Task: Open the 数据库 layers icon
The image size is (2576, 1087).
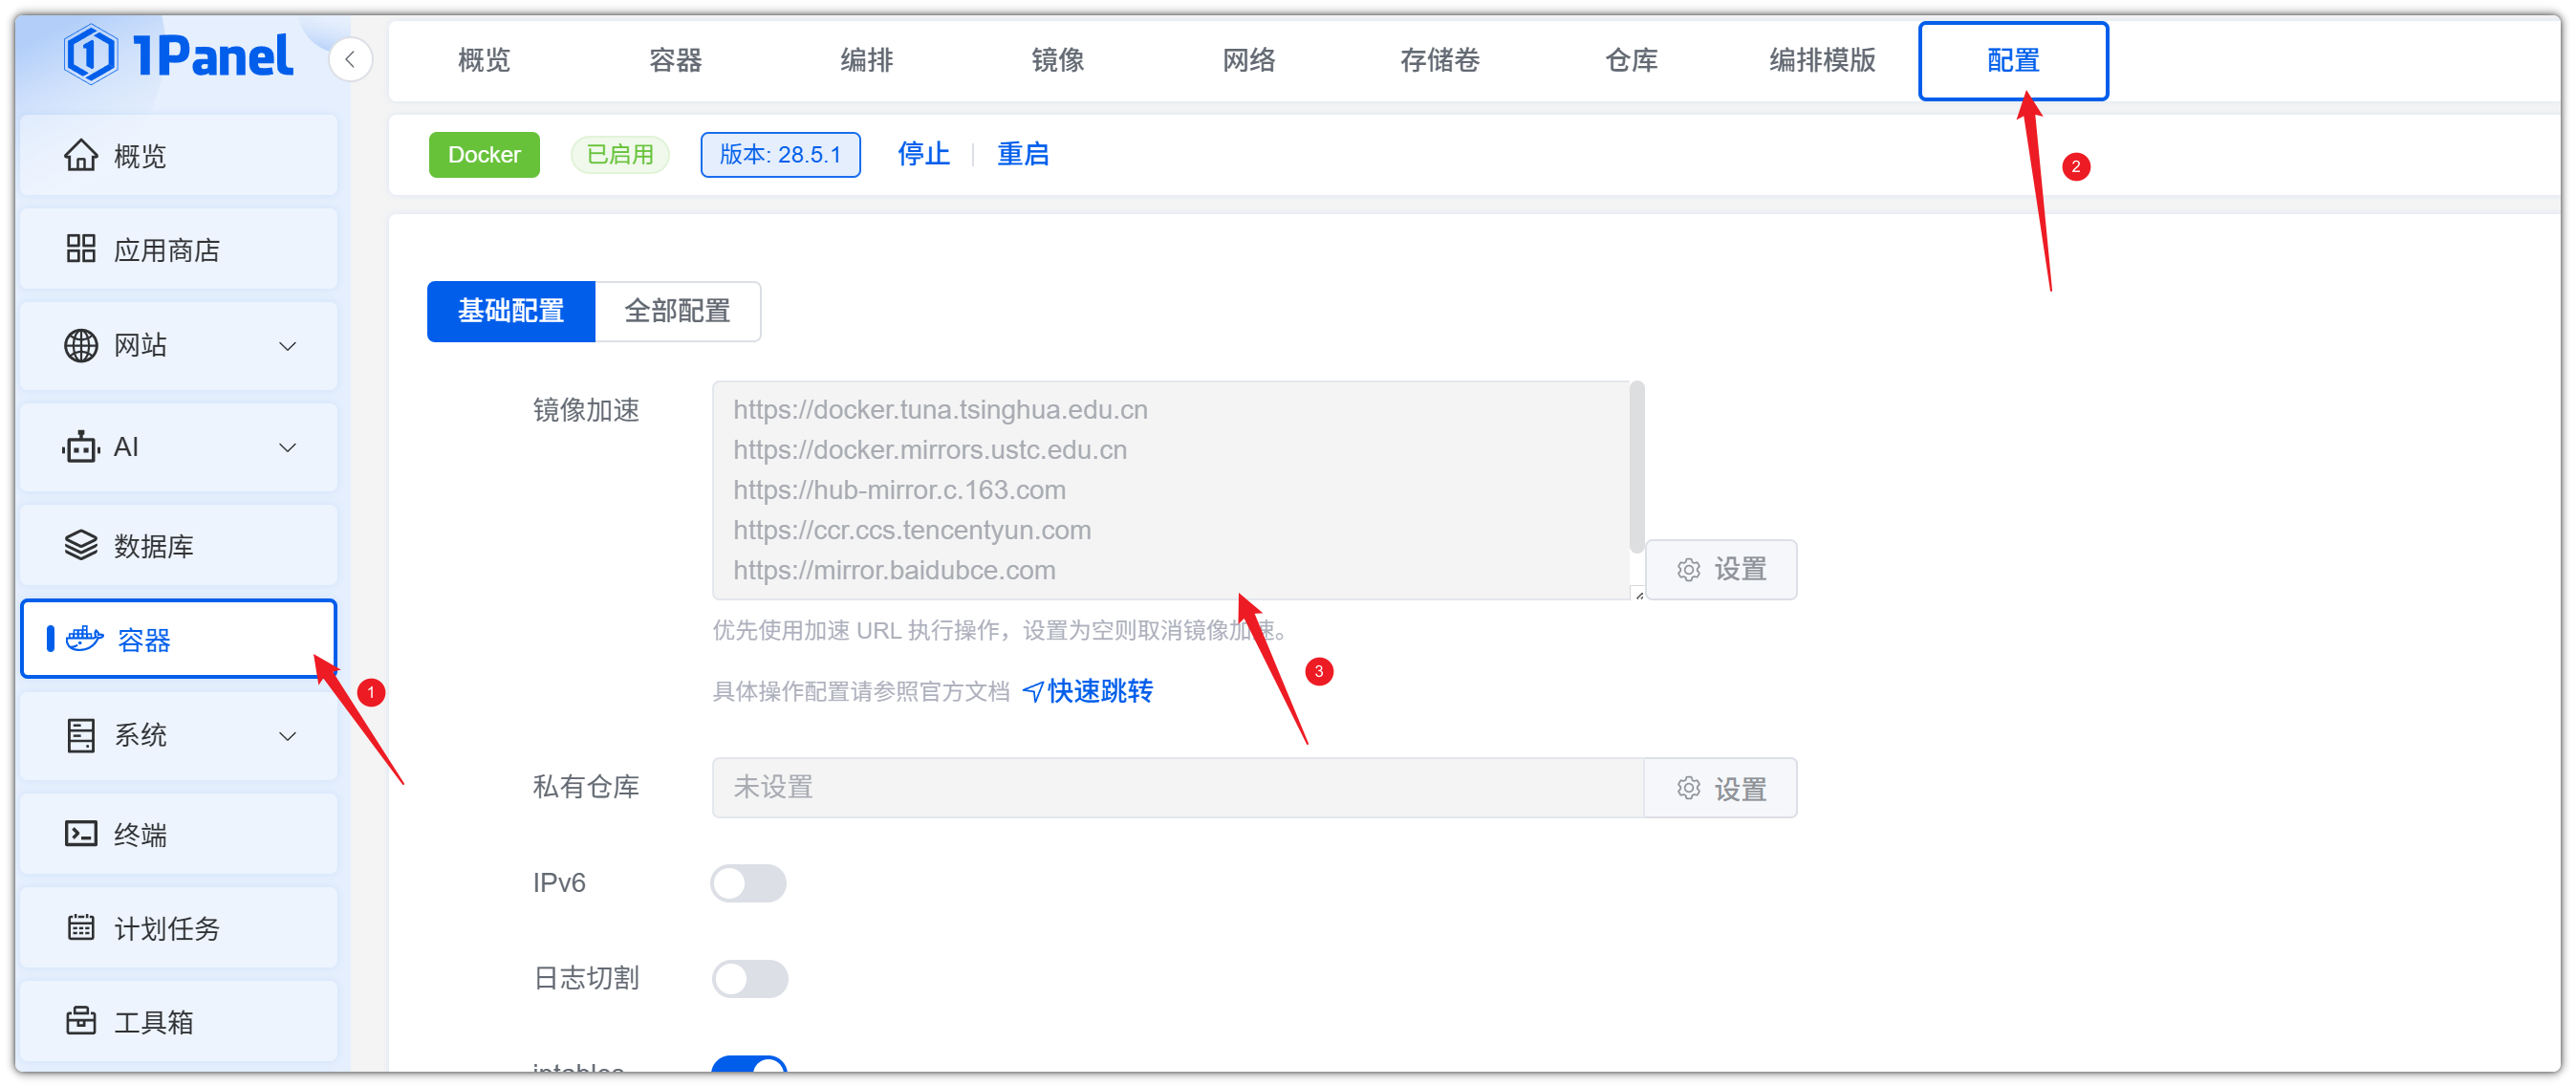Action: pos(81,545)
